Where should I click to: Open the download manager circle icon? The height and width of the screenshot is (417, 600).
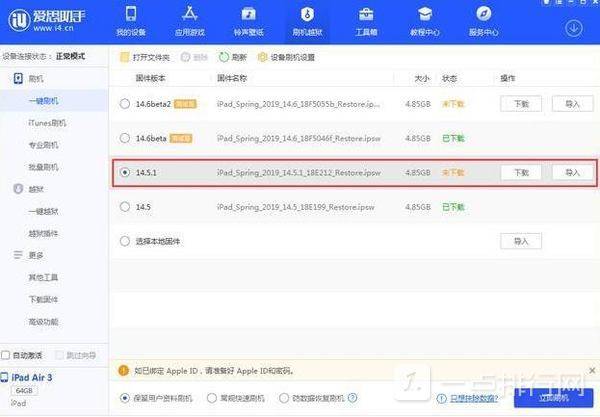[x=573, y=28]
